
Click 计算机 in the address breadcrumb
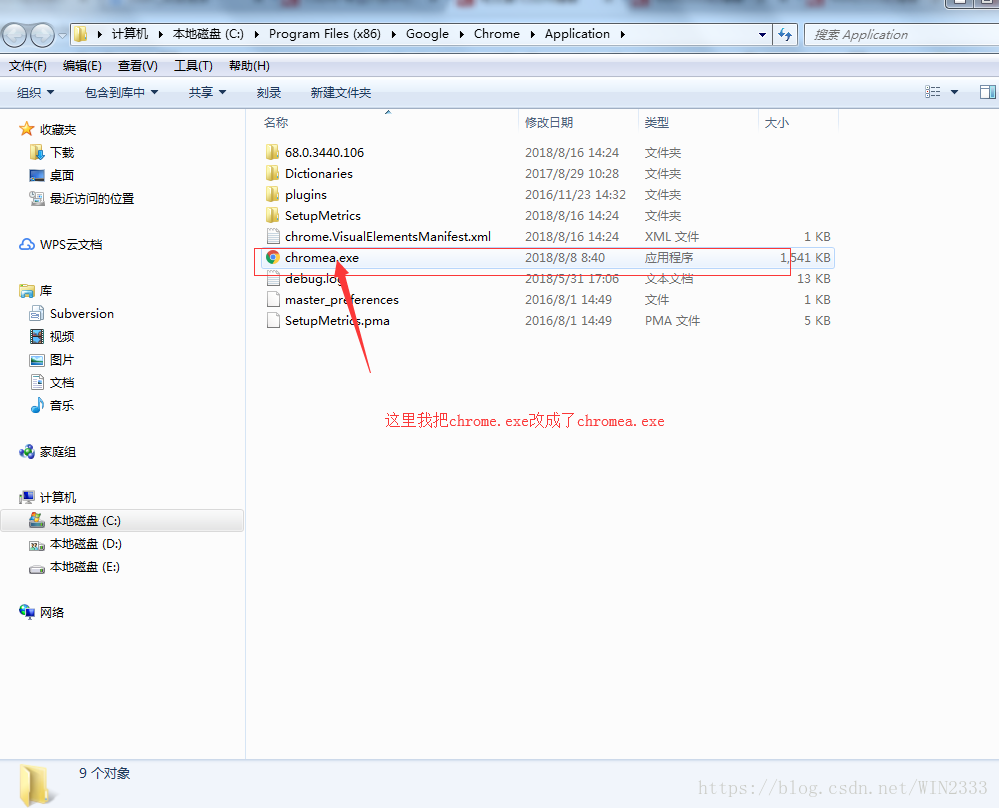coord(130,34)
